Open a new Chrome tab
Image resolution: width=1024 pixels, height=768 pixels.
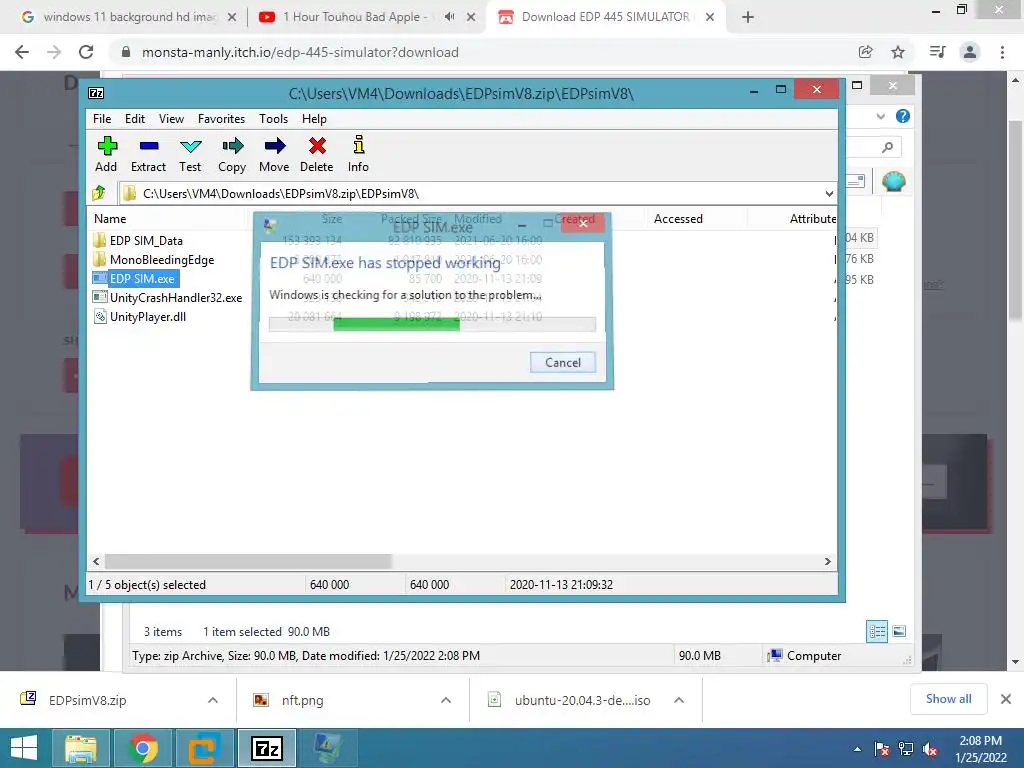pos(748,17)
